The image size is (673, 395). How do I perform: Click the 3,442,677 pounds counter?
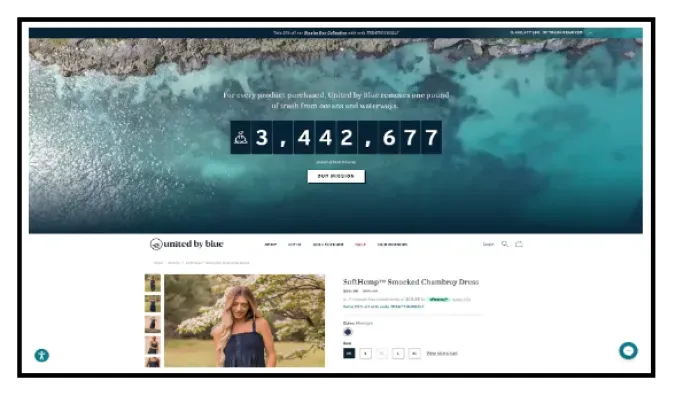coord(336,137)
